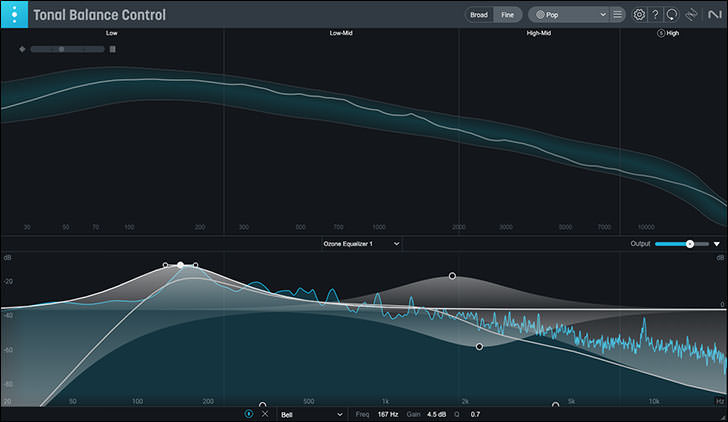Click the meter icon right of Low slider

[x=112, y=49]
